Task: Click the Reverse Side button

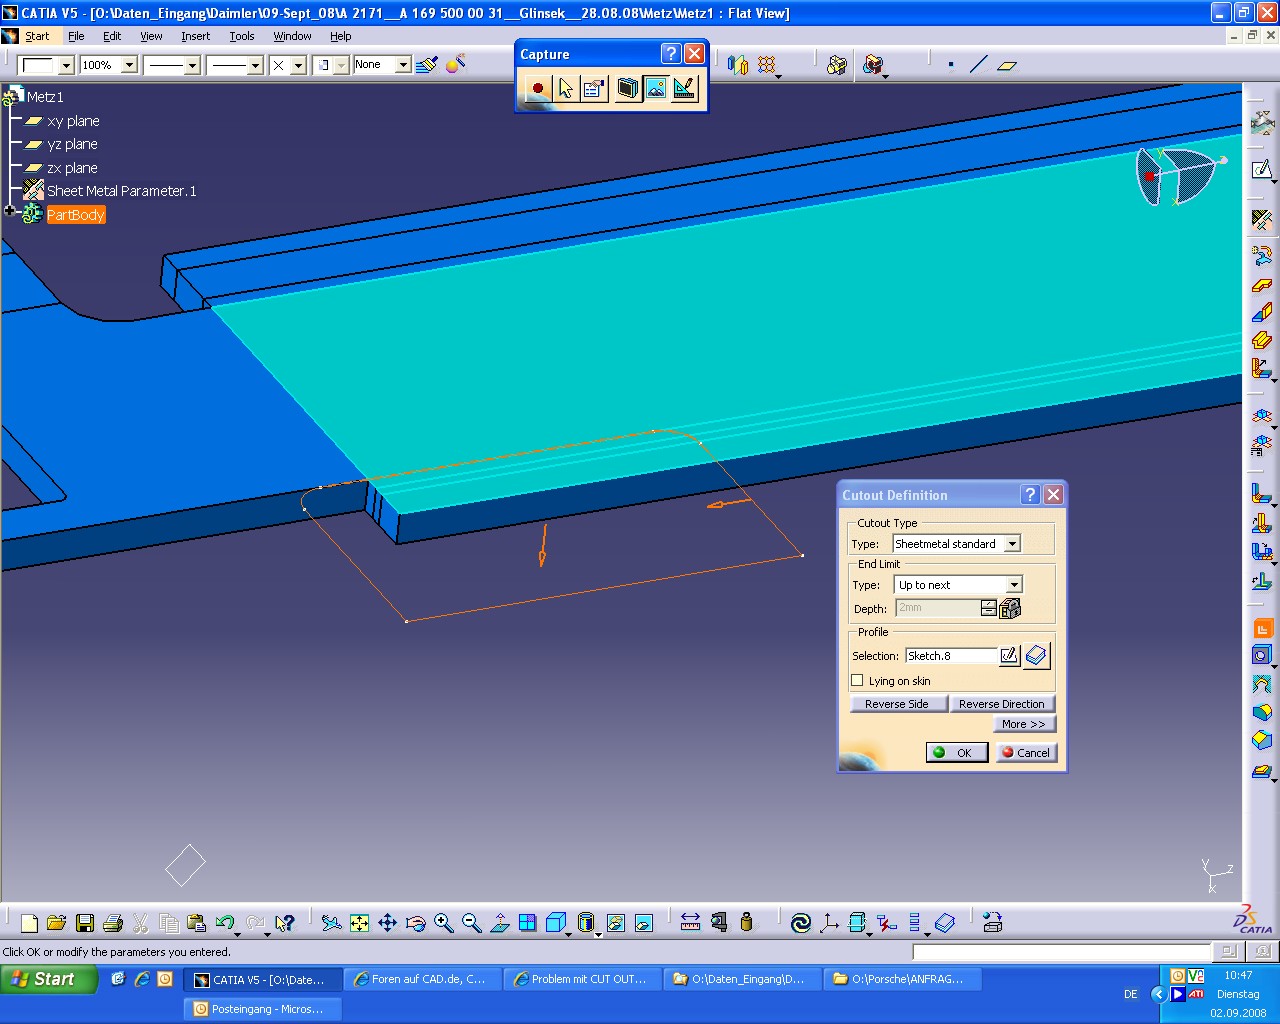Action: pos(897,704)
